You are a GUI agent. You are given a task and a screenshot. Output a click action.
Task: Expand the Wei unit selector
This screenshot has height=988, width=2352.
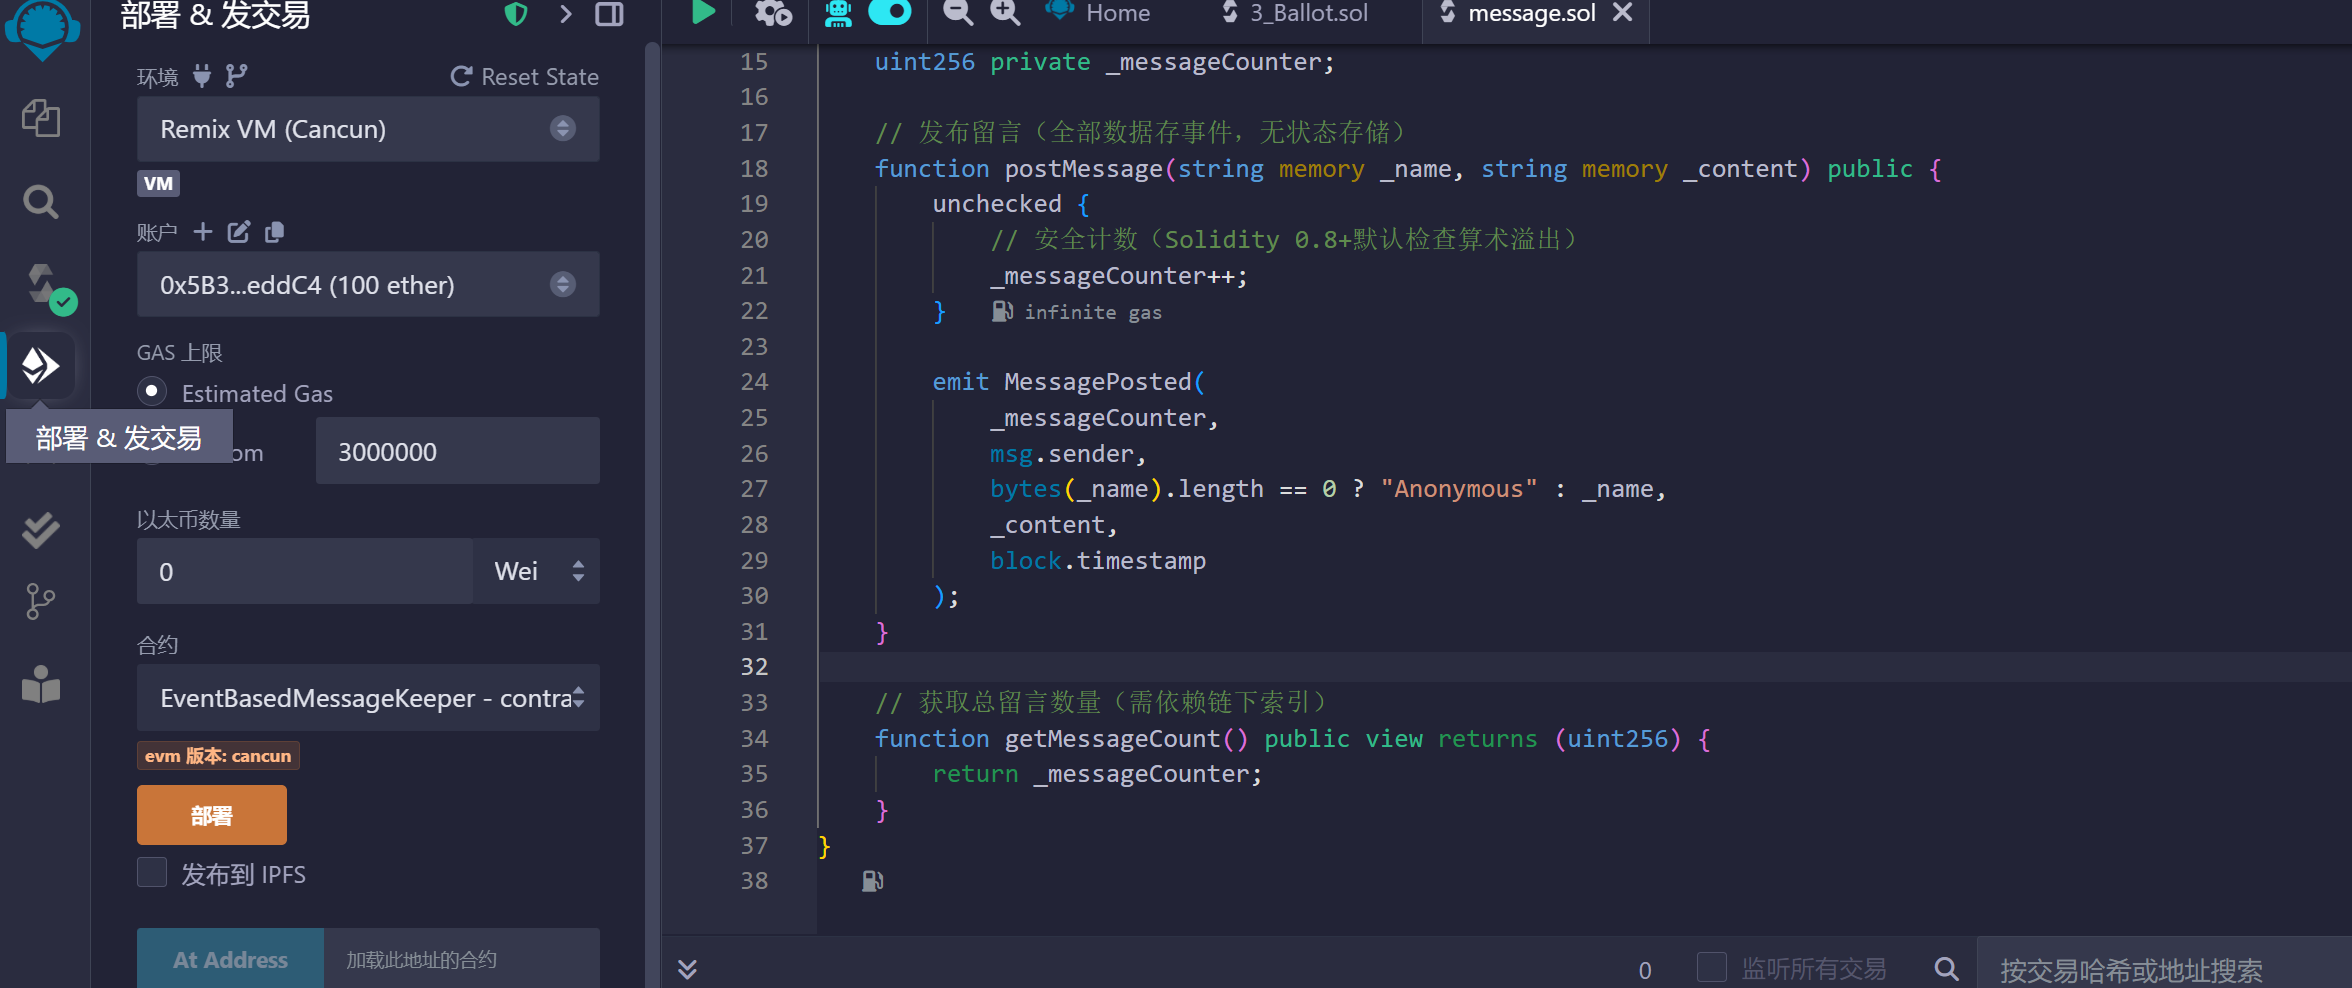pos(537,571)
